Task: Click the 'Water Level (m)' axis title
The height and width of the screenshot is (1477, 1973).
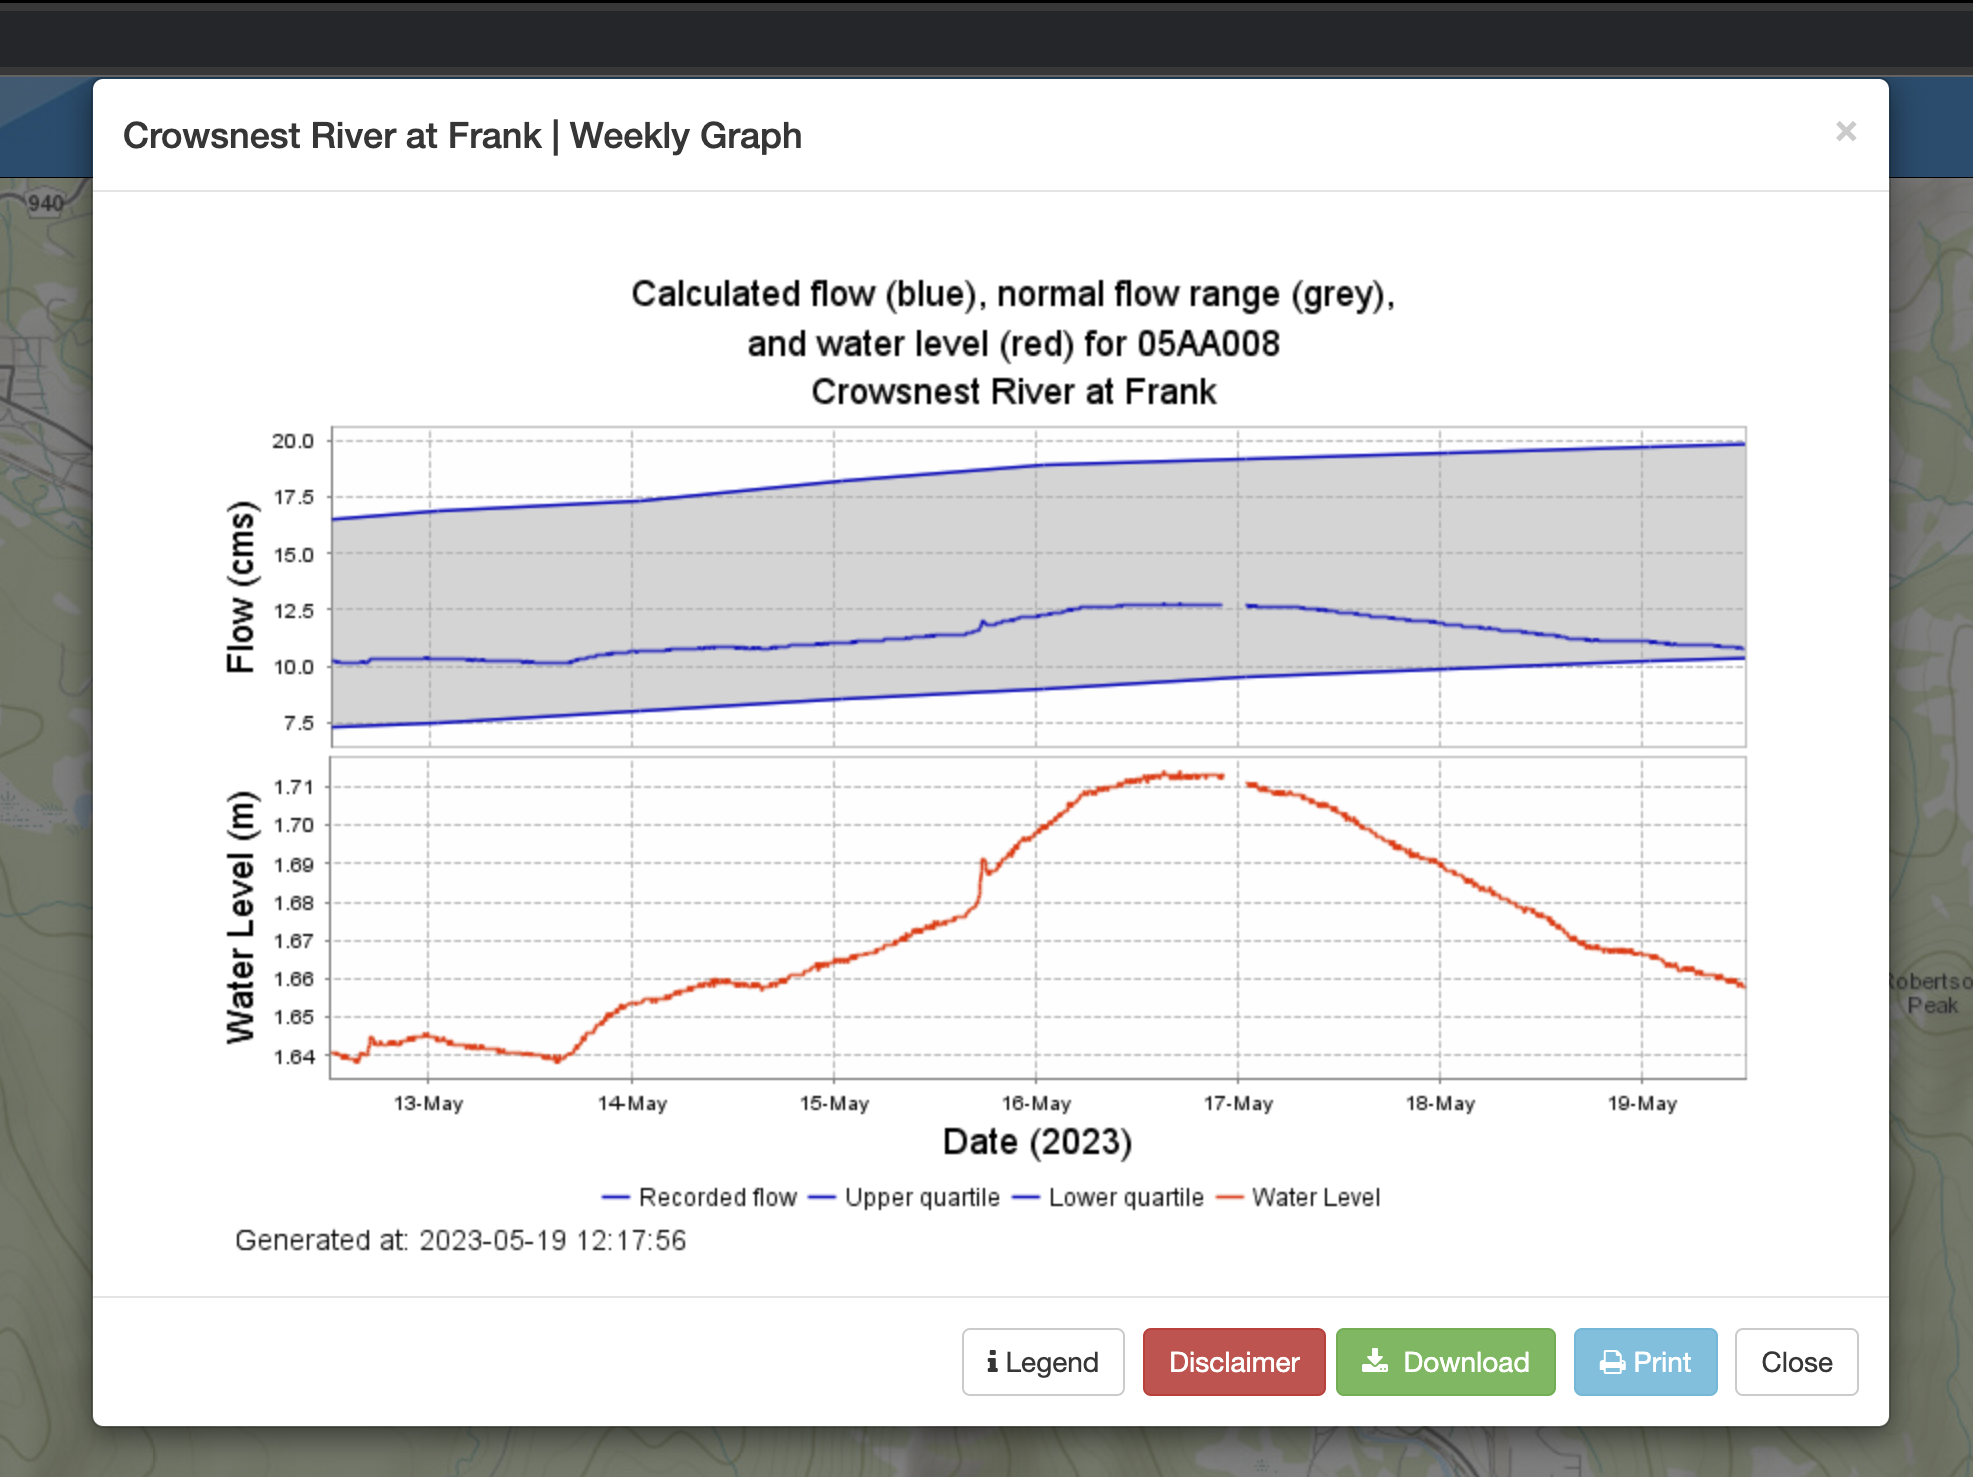Action: click(241, 917)
